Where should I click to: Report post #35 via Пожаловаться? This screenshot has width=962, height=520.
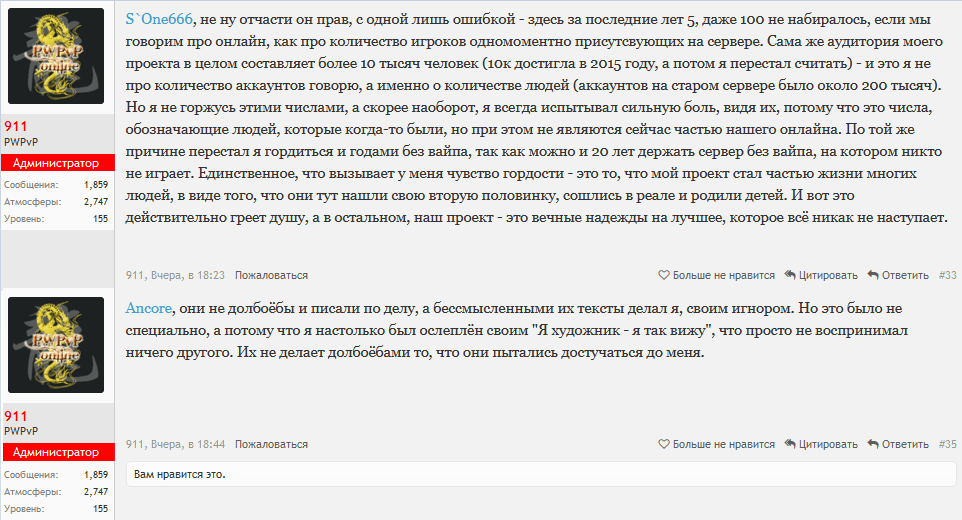271,444
